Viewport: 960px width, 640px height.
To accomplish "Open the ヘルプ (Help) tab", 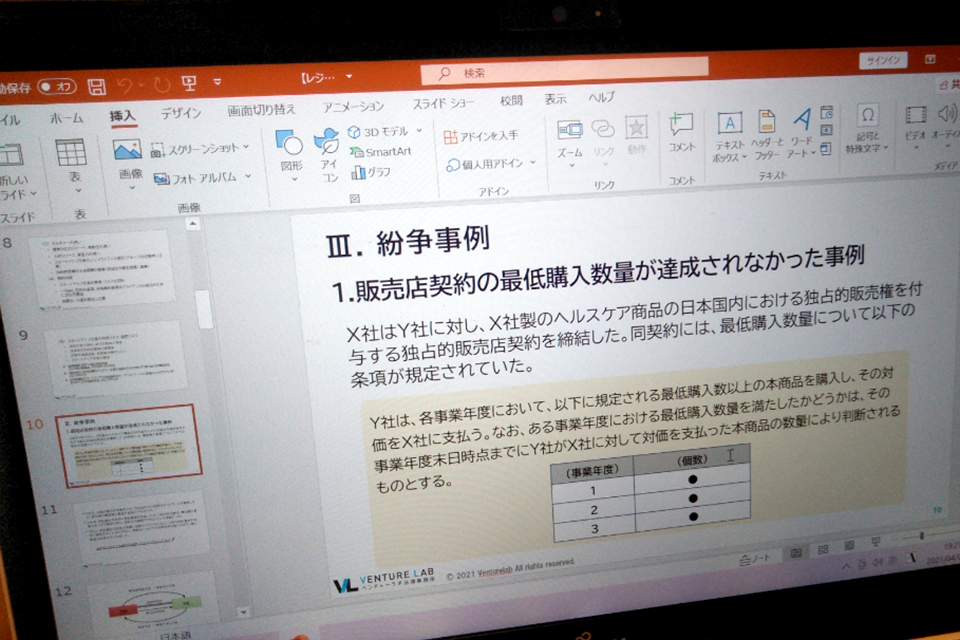I will point(601,97).
